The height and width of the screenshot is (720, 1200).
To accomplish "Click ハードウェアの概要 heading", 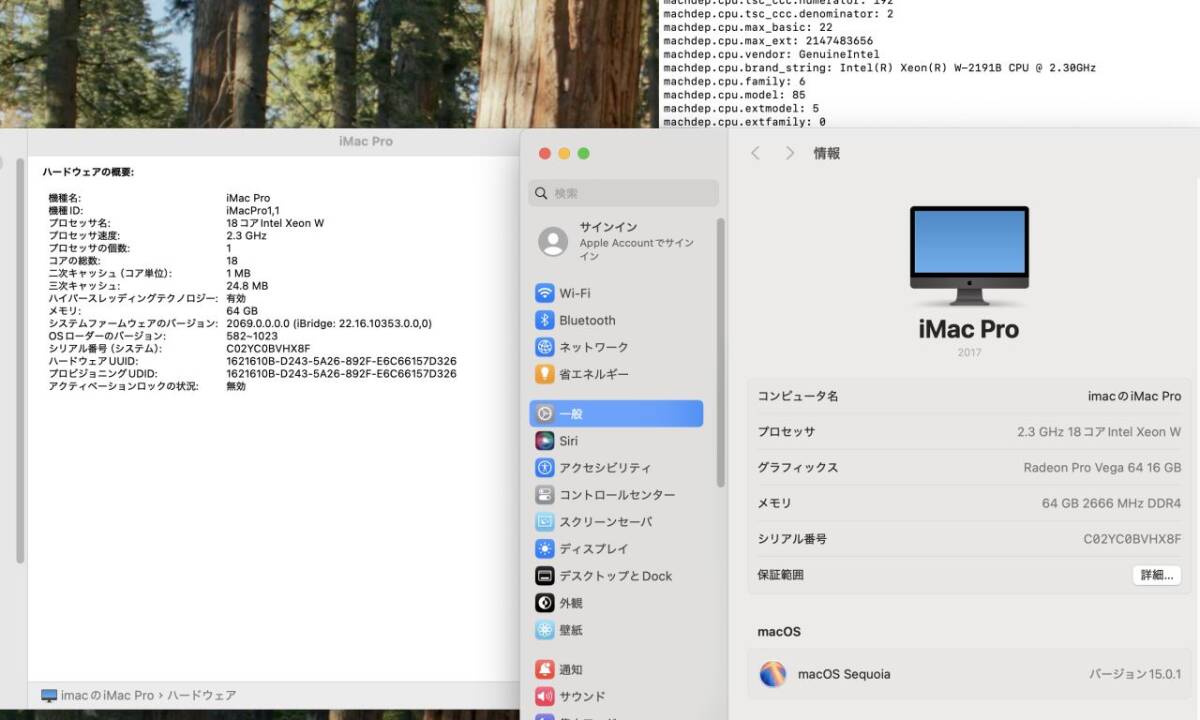I will pos(88,172).
